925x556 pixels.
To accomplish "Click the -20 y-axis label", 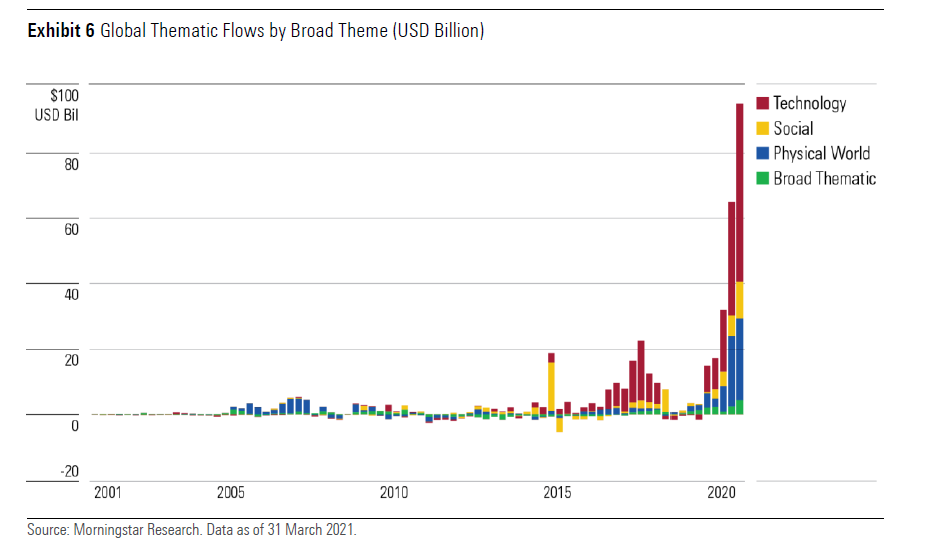I will 68,473.
